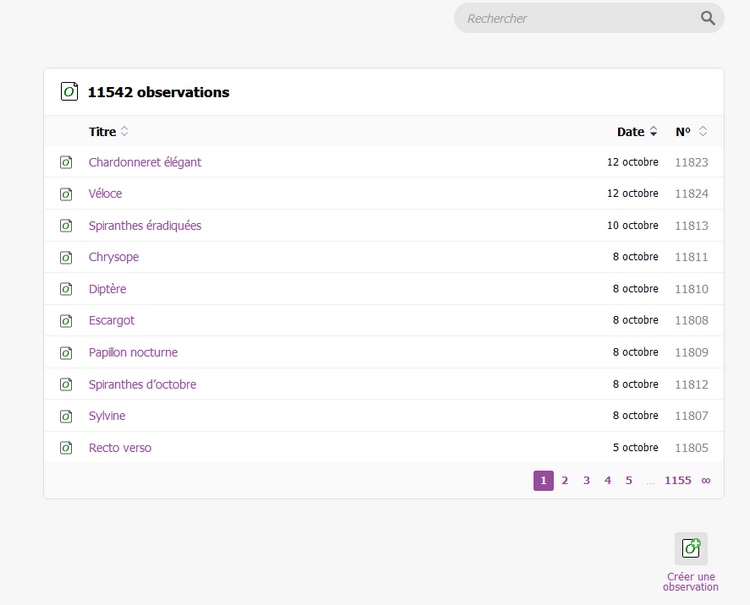This screenshot has height=605, width=750.
Task: Open the Papillon nocturne observation
Action: tap(133, 353)
